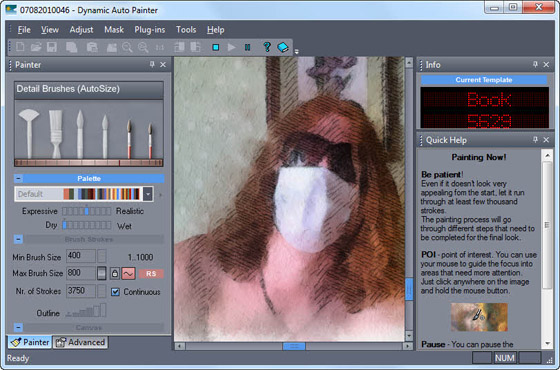
Task: Open the blue book manual icon
Action: pos(282,47)
